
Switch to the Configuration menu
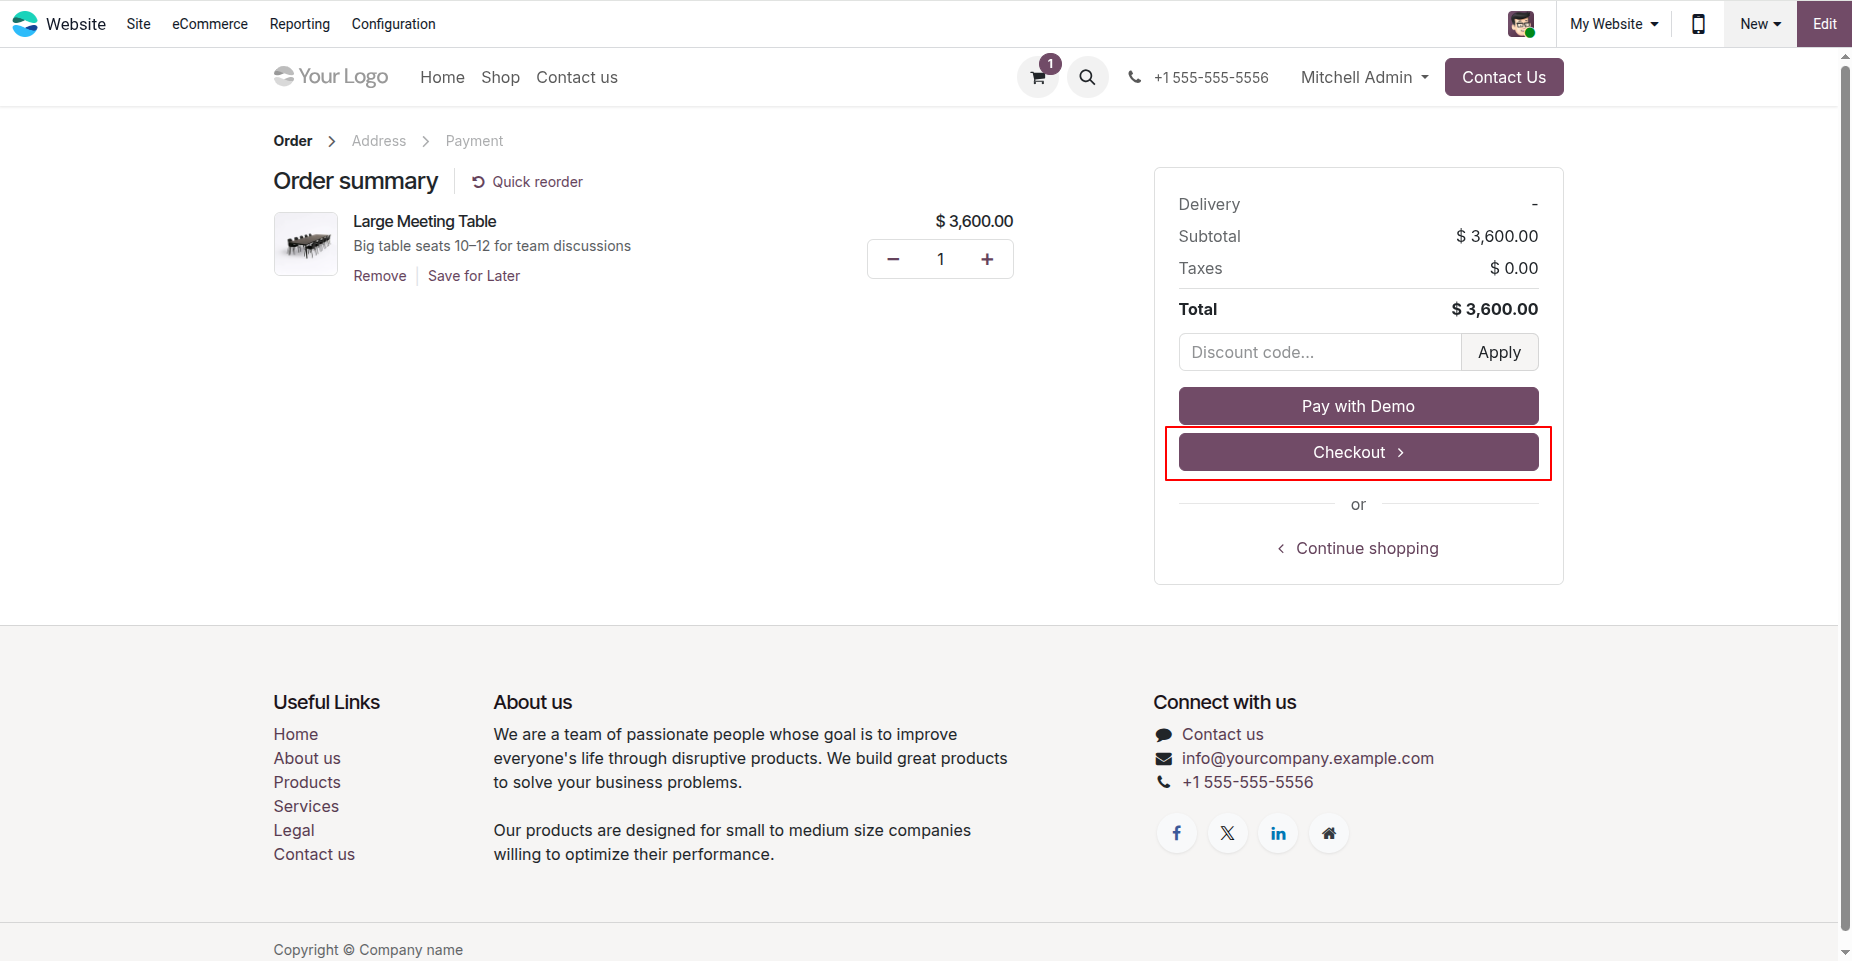click(393, 23)
